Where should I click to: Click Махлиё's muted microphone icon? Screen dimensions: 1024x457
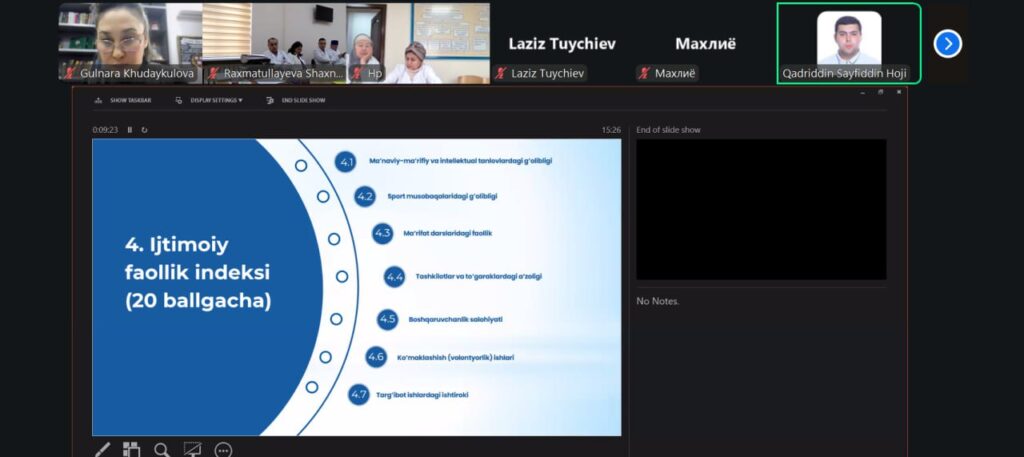coord(645,73)
